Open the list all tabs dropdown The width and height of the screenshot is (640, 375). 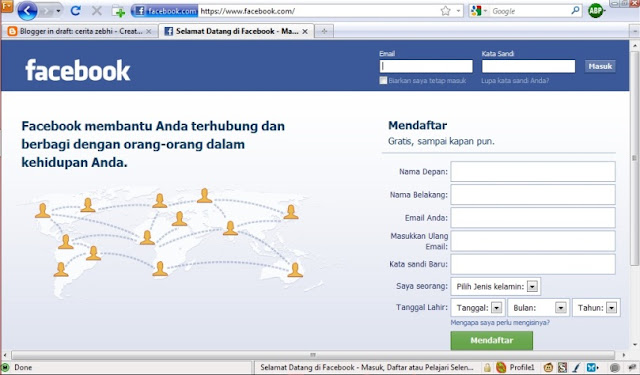pos(634,31)
